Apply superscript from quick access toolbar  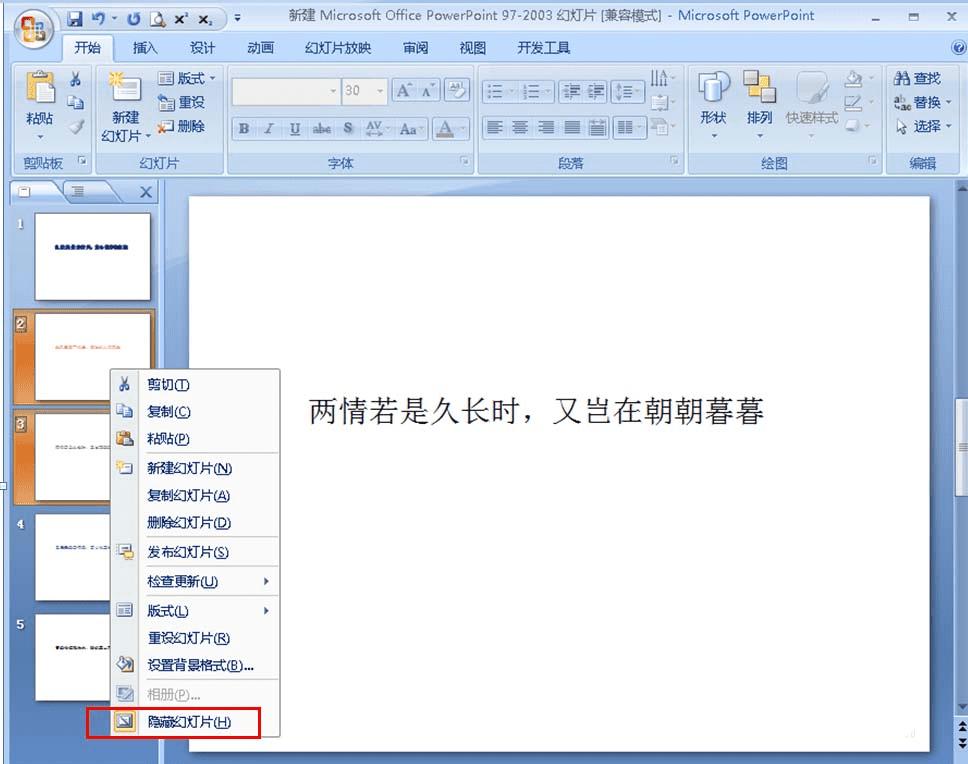pyautogui.click(x=181, y=19)
